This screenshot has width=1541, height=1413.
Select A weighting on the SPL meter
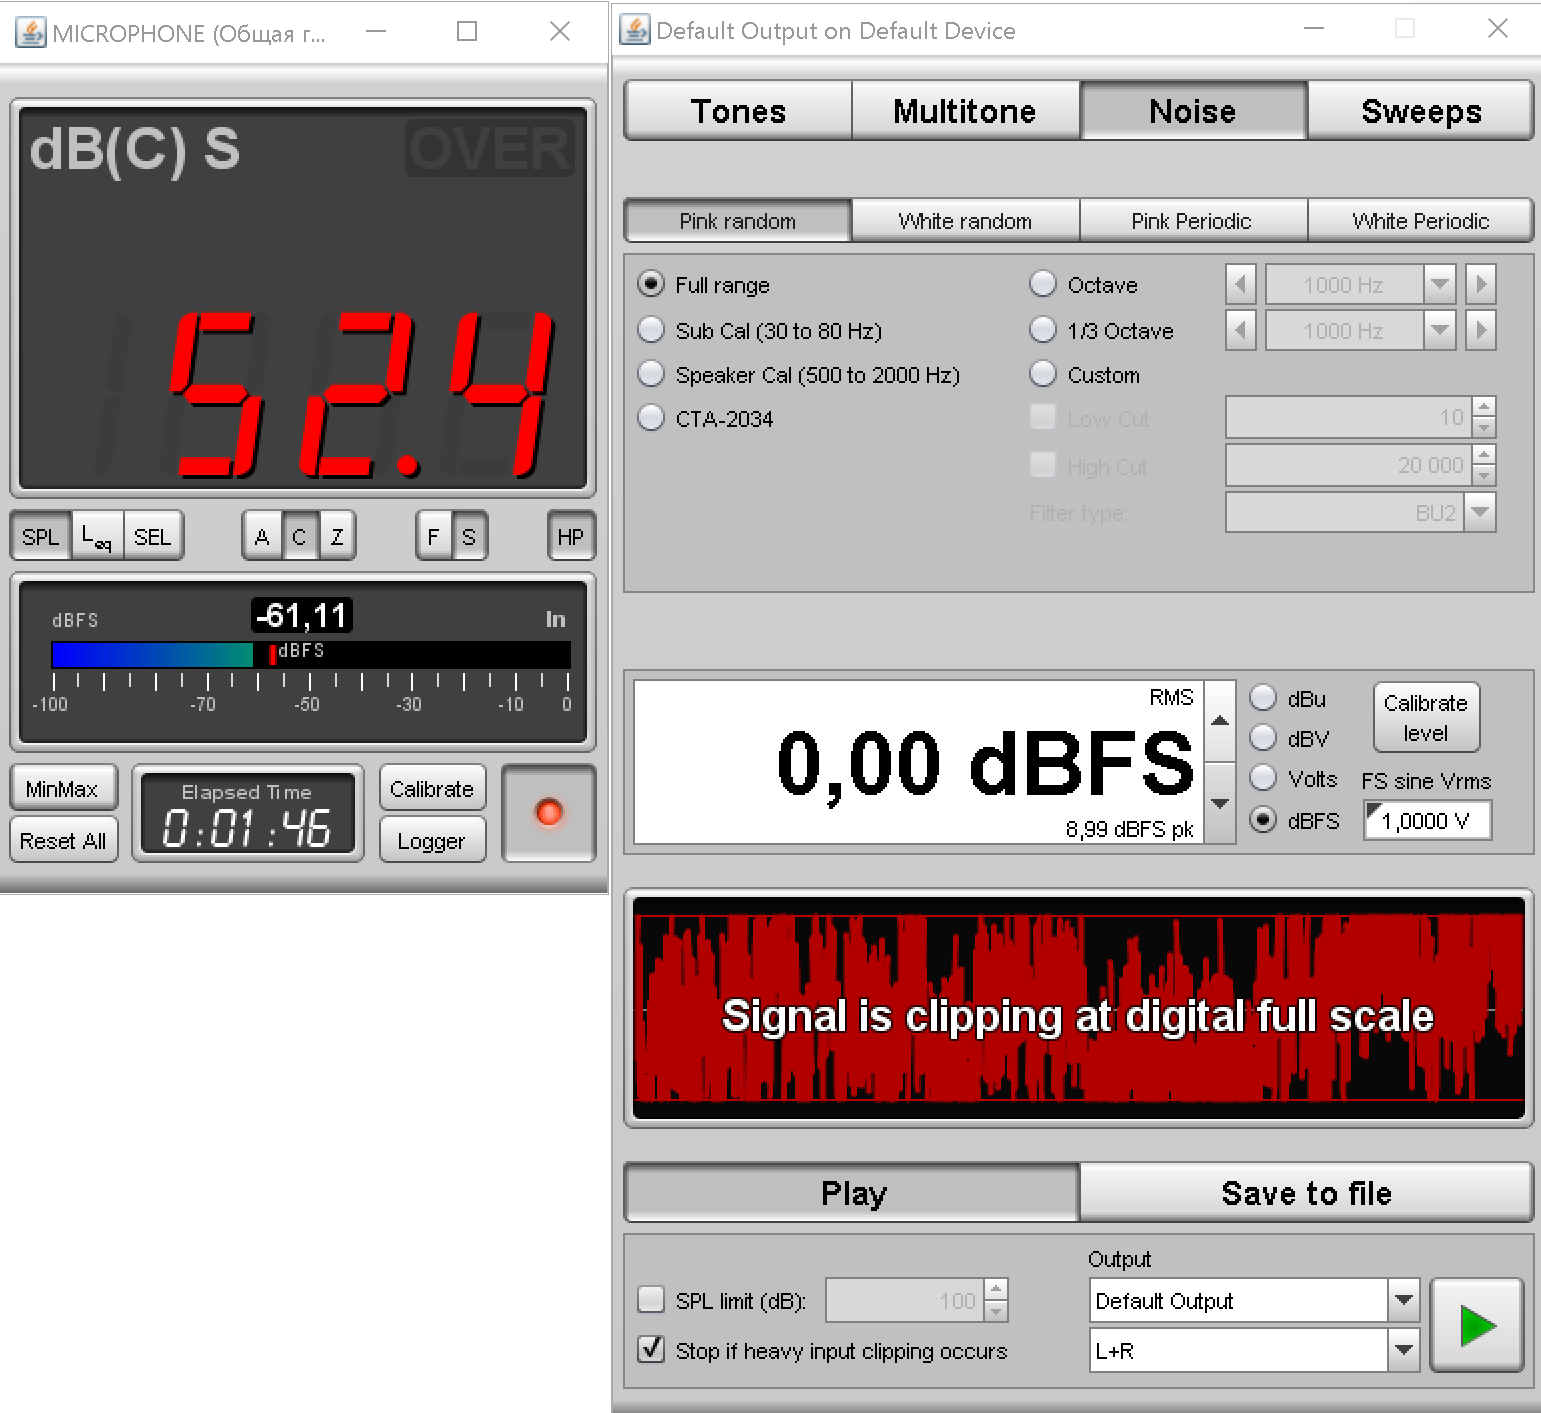click(x=262, y=537)
